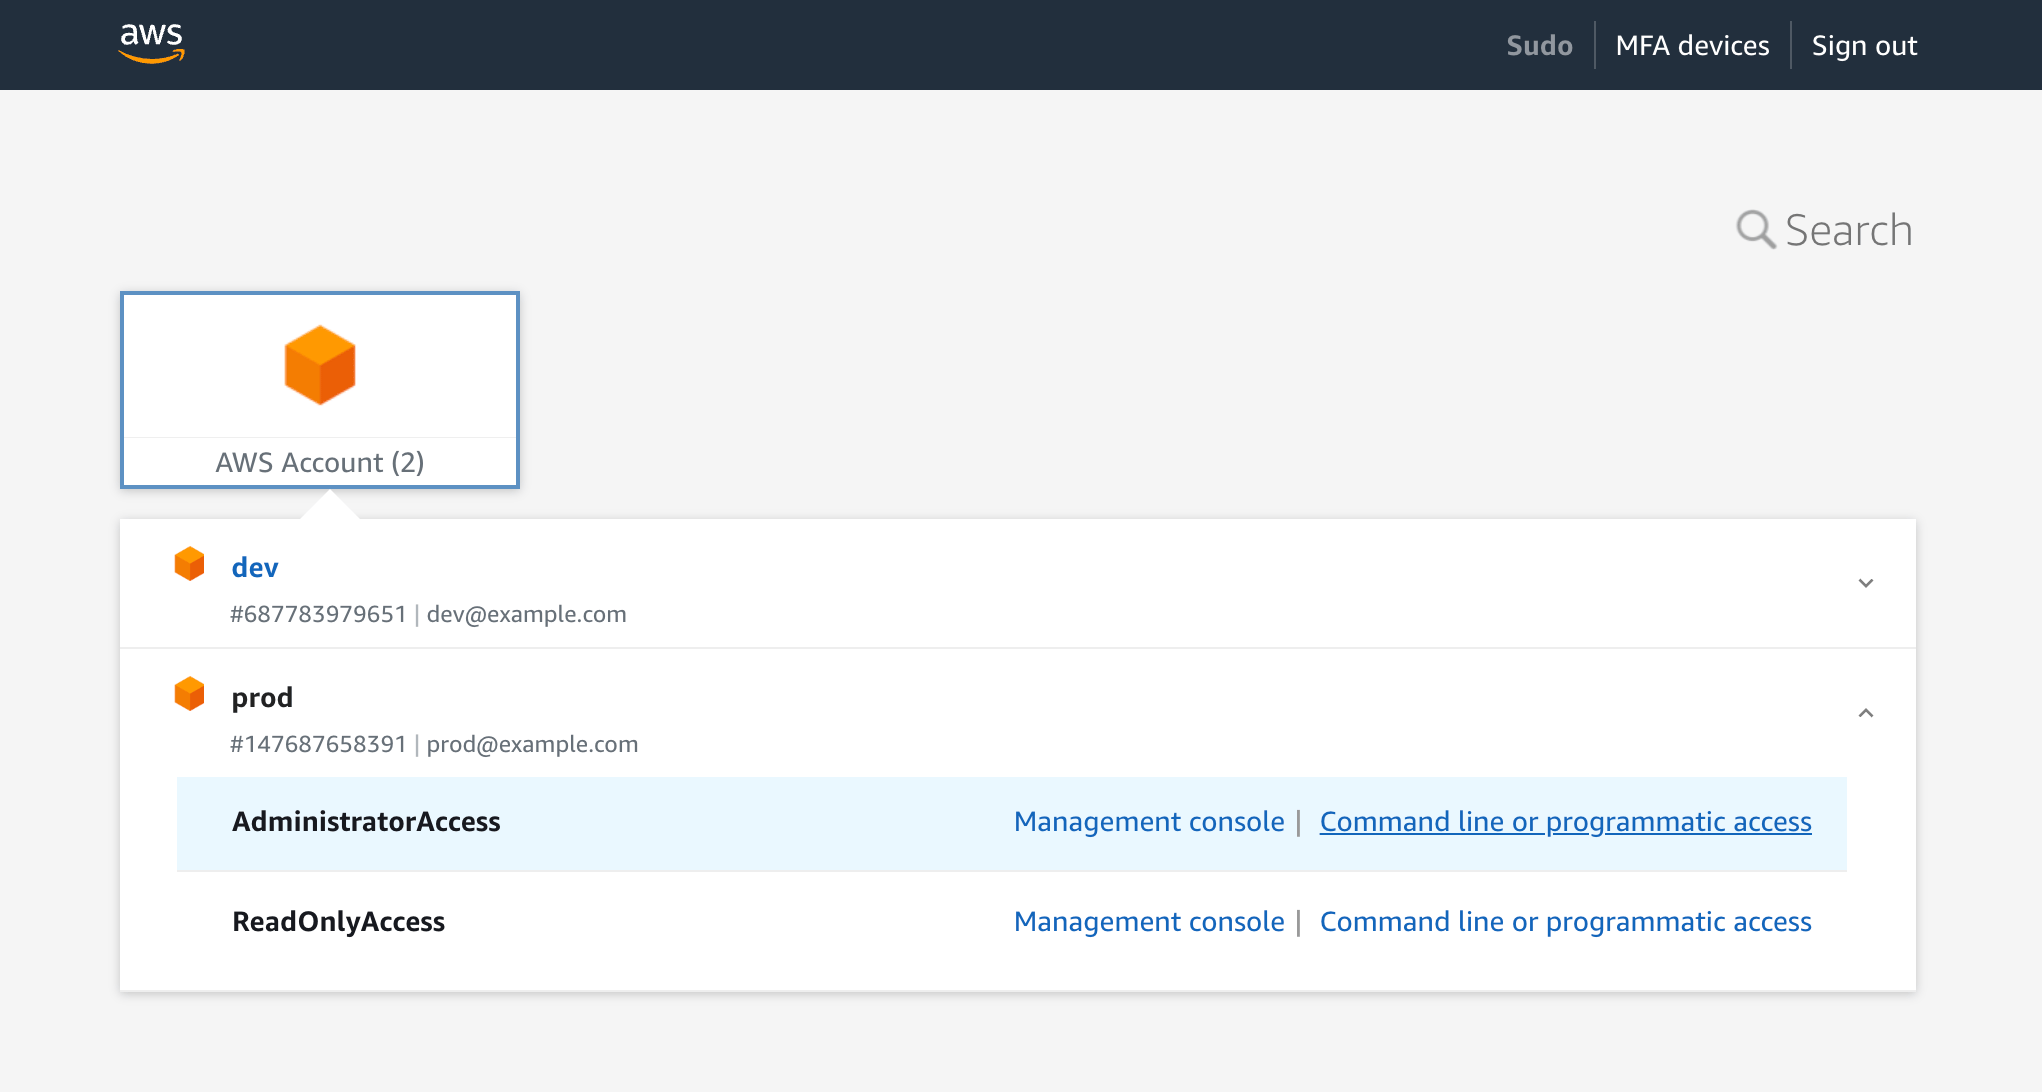Click the orange cube icon beside prod
This screenshot has height=1092, width=2042.
point(189,694)
